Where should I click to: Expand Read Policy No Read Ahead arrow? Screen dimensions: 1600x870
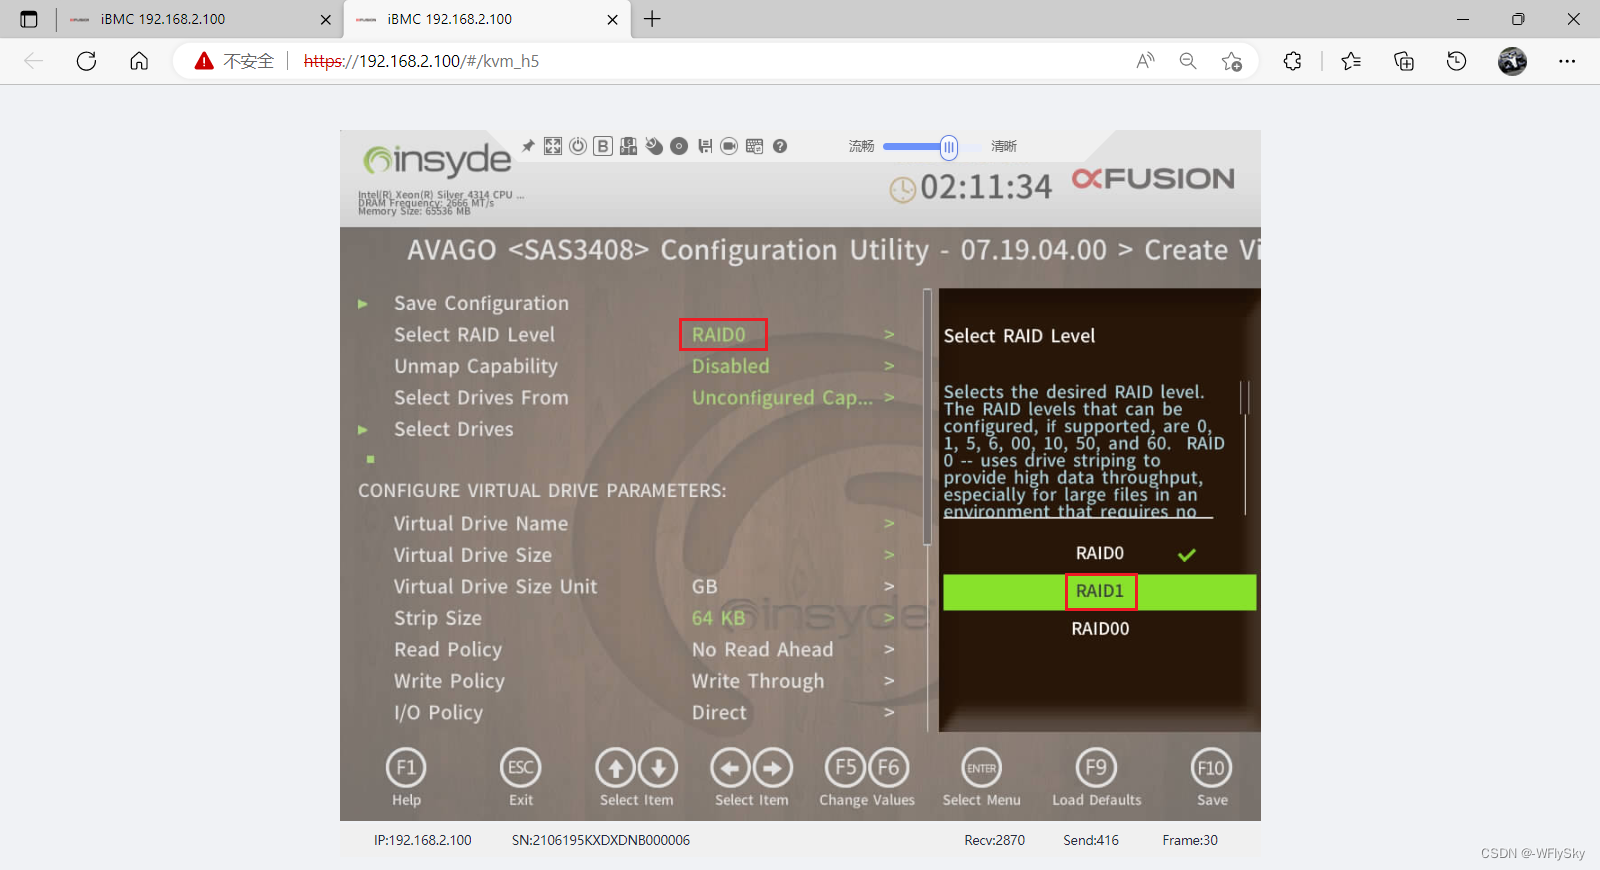click(x=889, y=650)
